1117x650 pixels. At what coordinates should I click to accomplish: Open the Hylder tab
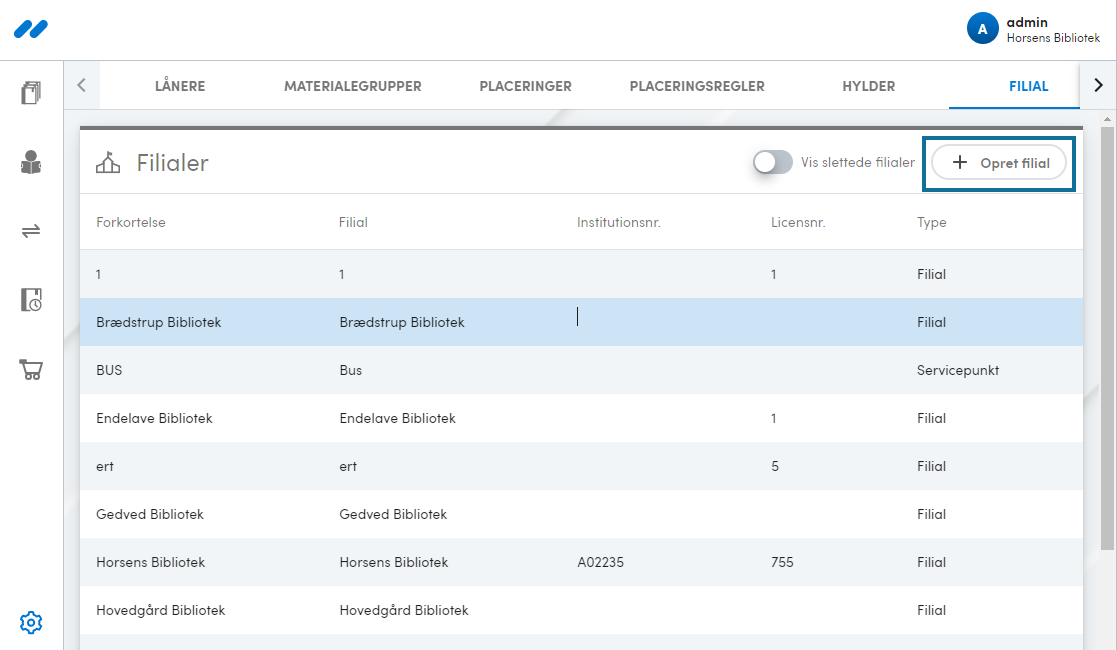click(868, 86)
